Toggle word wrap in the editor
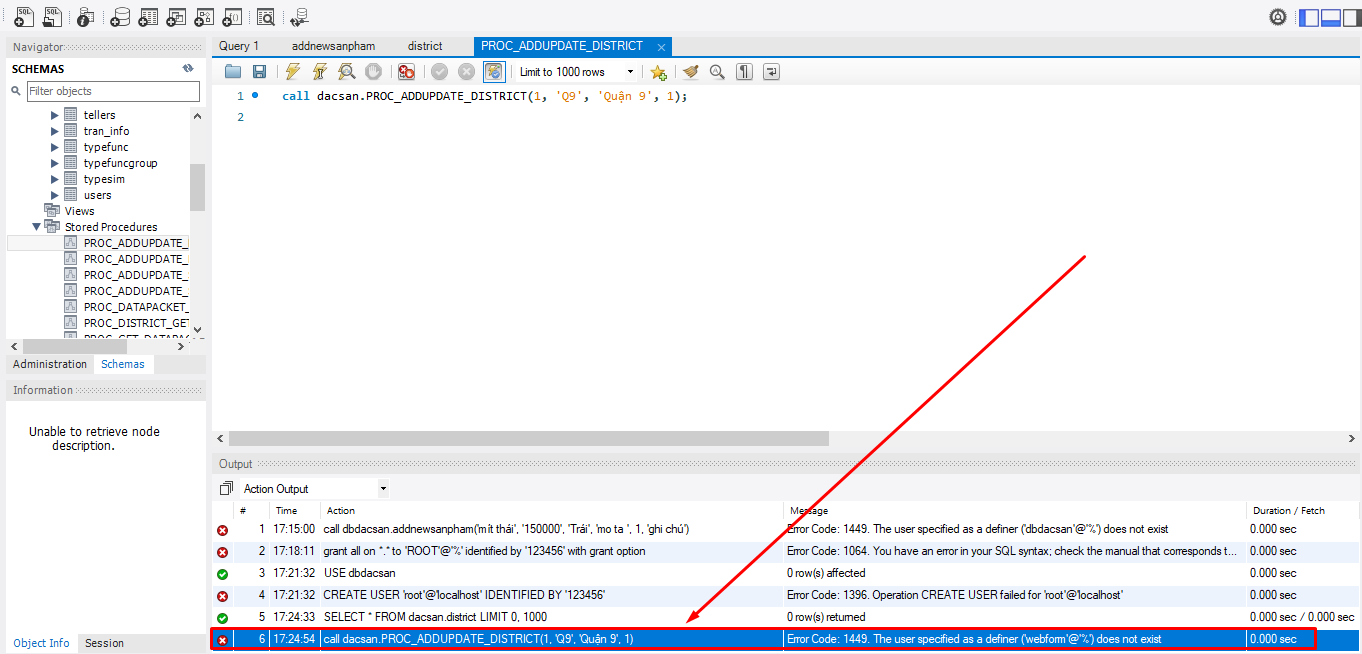Screen dimensions: 1362x654 (771, 72)
